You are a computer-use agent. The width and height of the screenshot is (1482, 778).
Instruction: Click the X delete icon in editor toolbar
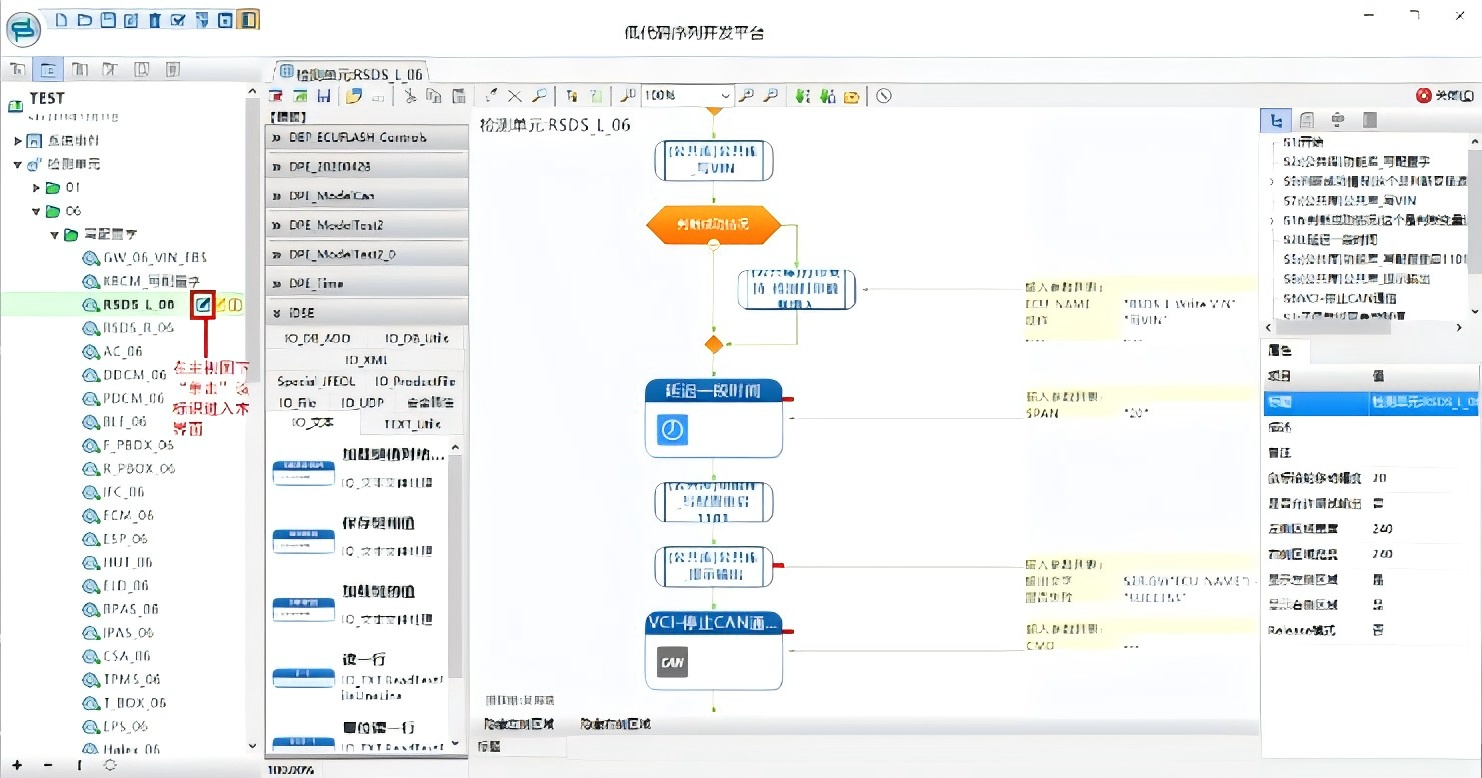514,96
